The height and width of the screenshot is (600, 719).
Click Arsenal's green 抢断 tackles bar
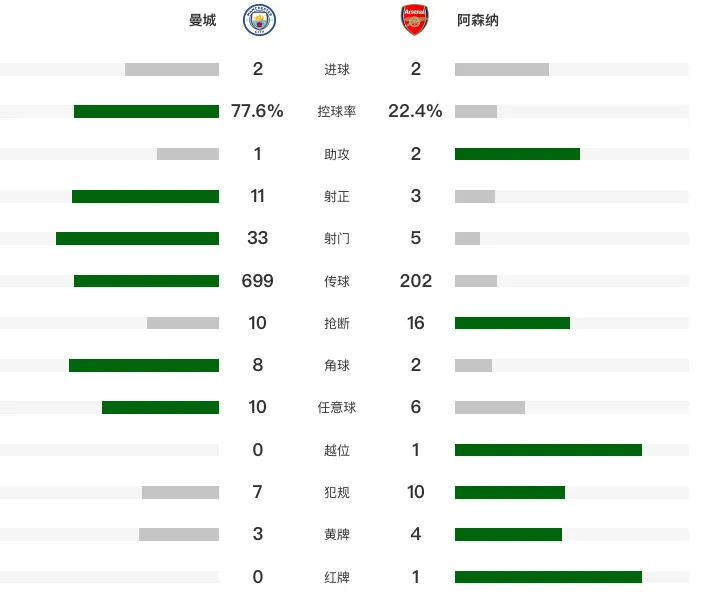point(512,323)
